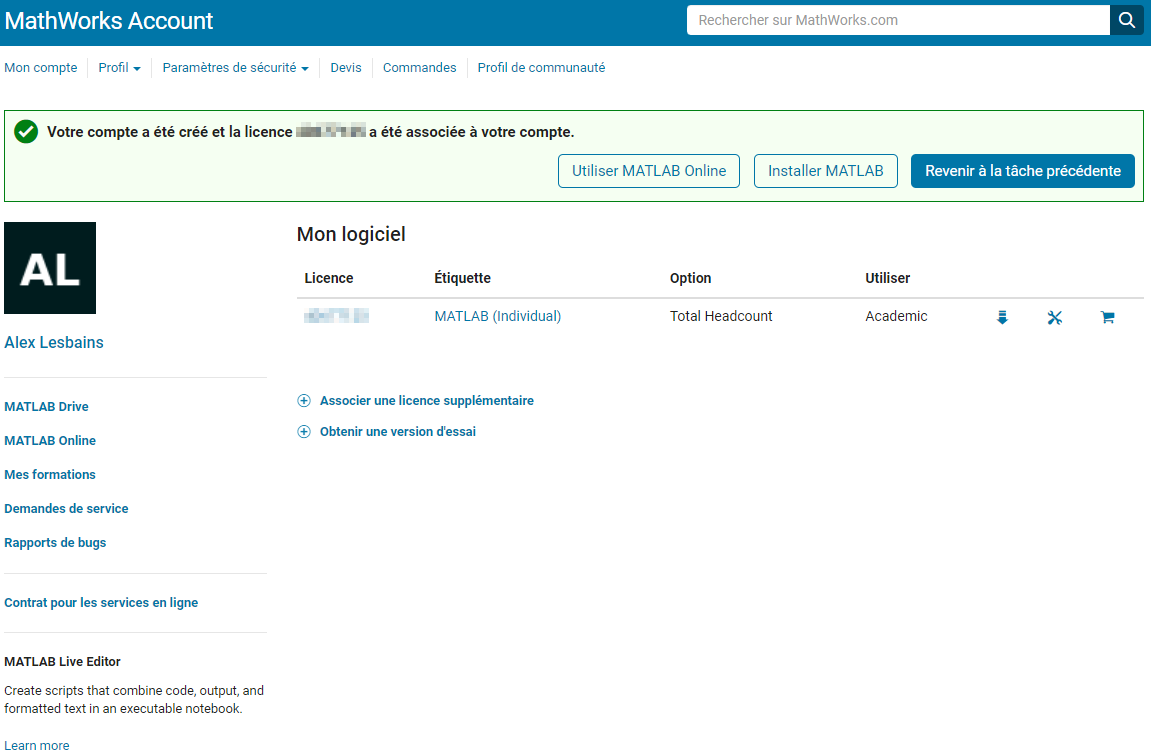Open the Alex Lesbains profile name link
Viewport: 1151px width, 755px height.
point(54,343)
